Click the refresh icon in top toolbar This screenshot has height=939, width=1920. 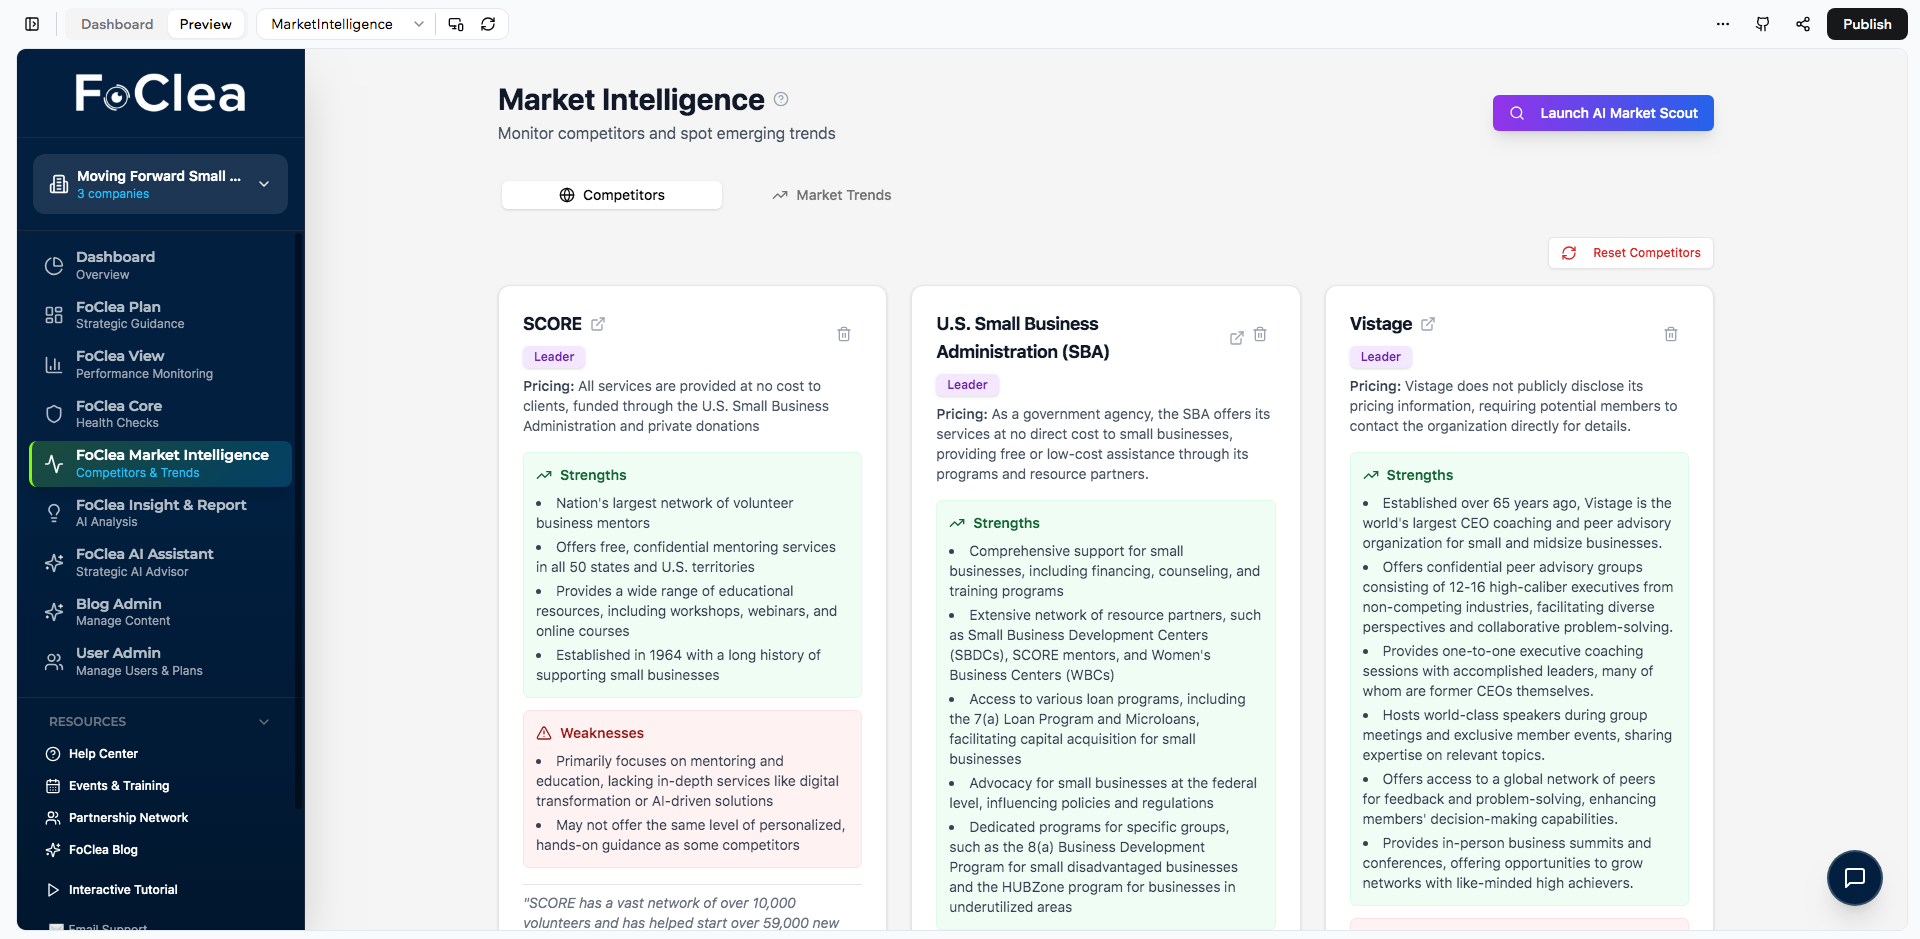click(x=488, y=24)
